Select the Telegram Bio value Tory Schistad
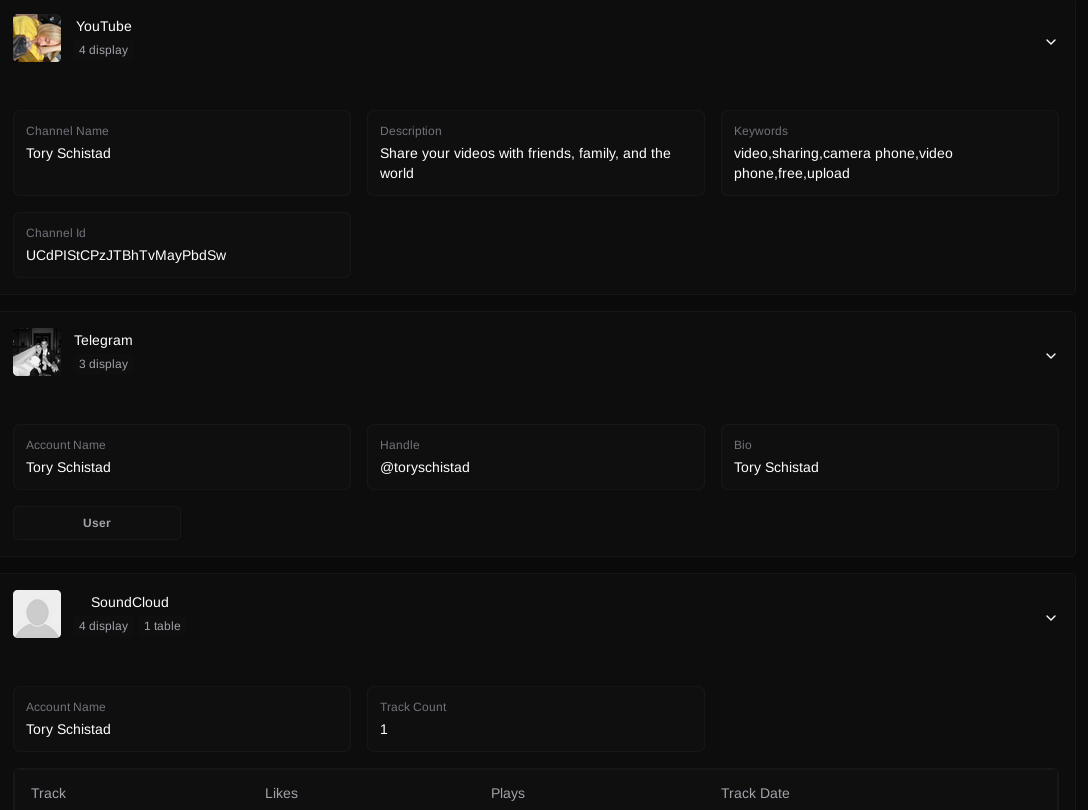1088x810 pixels. tap(776, 467)
